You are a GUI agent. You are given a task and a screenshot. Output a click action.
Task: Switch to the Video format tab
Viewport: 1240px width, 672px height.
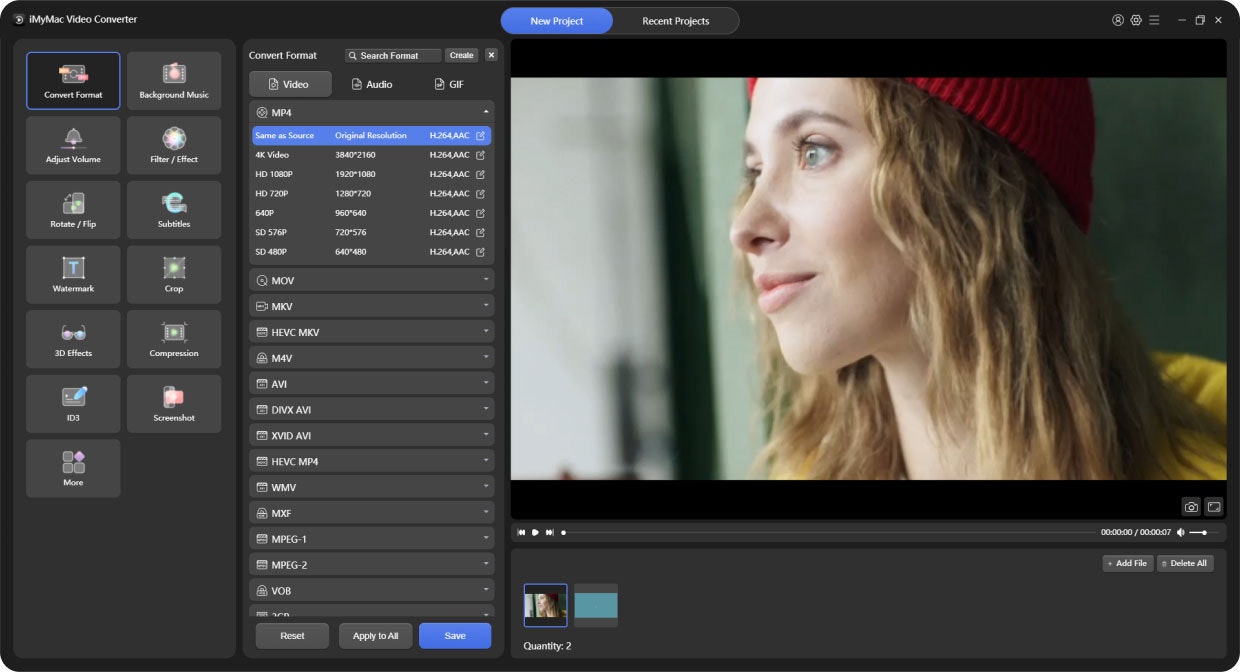pyautogui.click(x=290, y=84)
